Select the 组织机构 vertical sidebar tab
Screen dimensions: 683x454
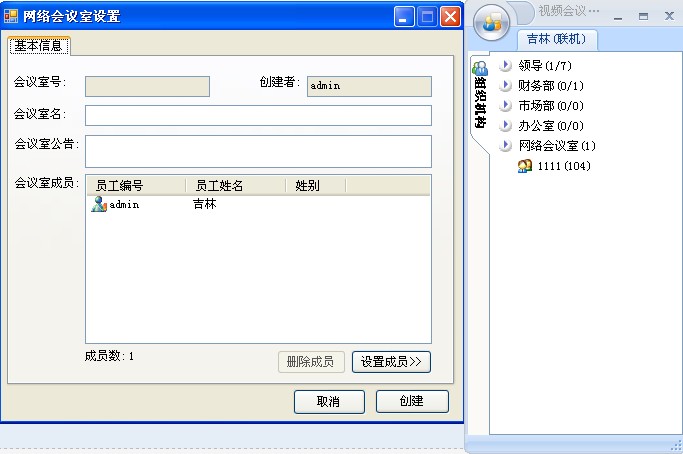tap(480, 103)
